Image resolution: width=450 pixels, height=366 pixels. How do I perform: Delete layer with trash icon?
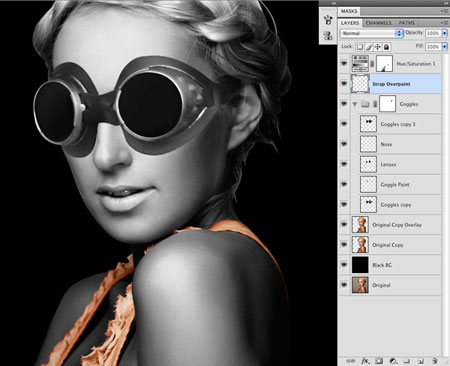coord(434,361)
